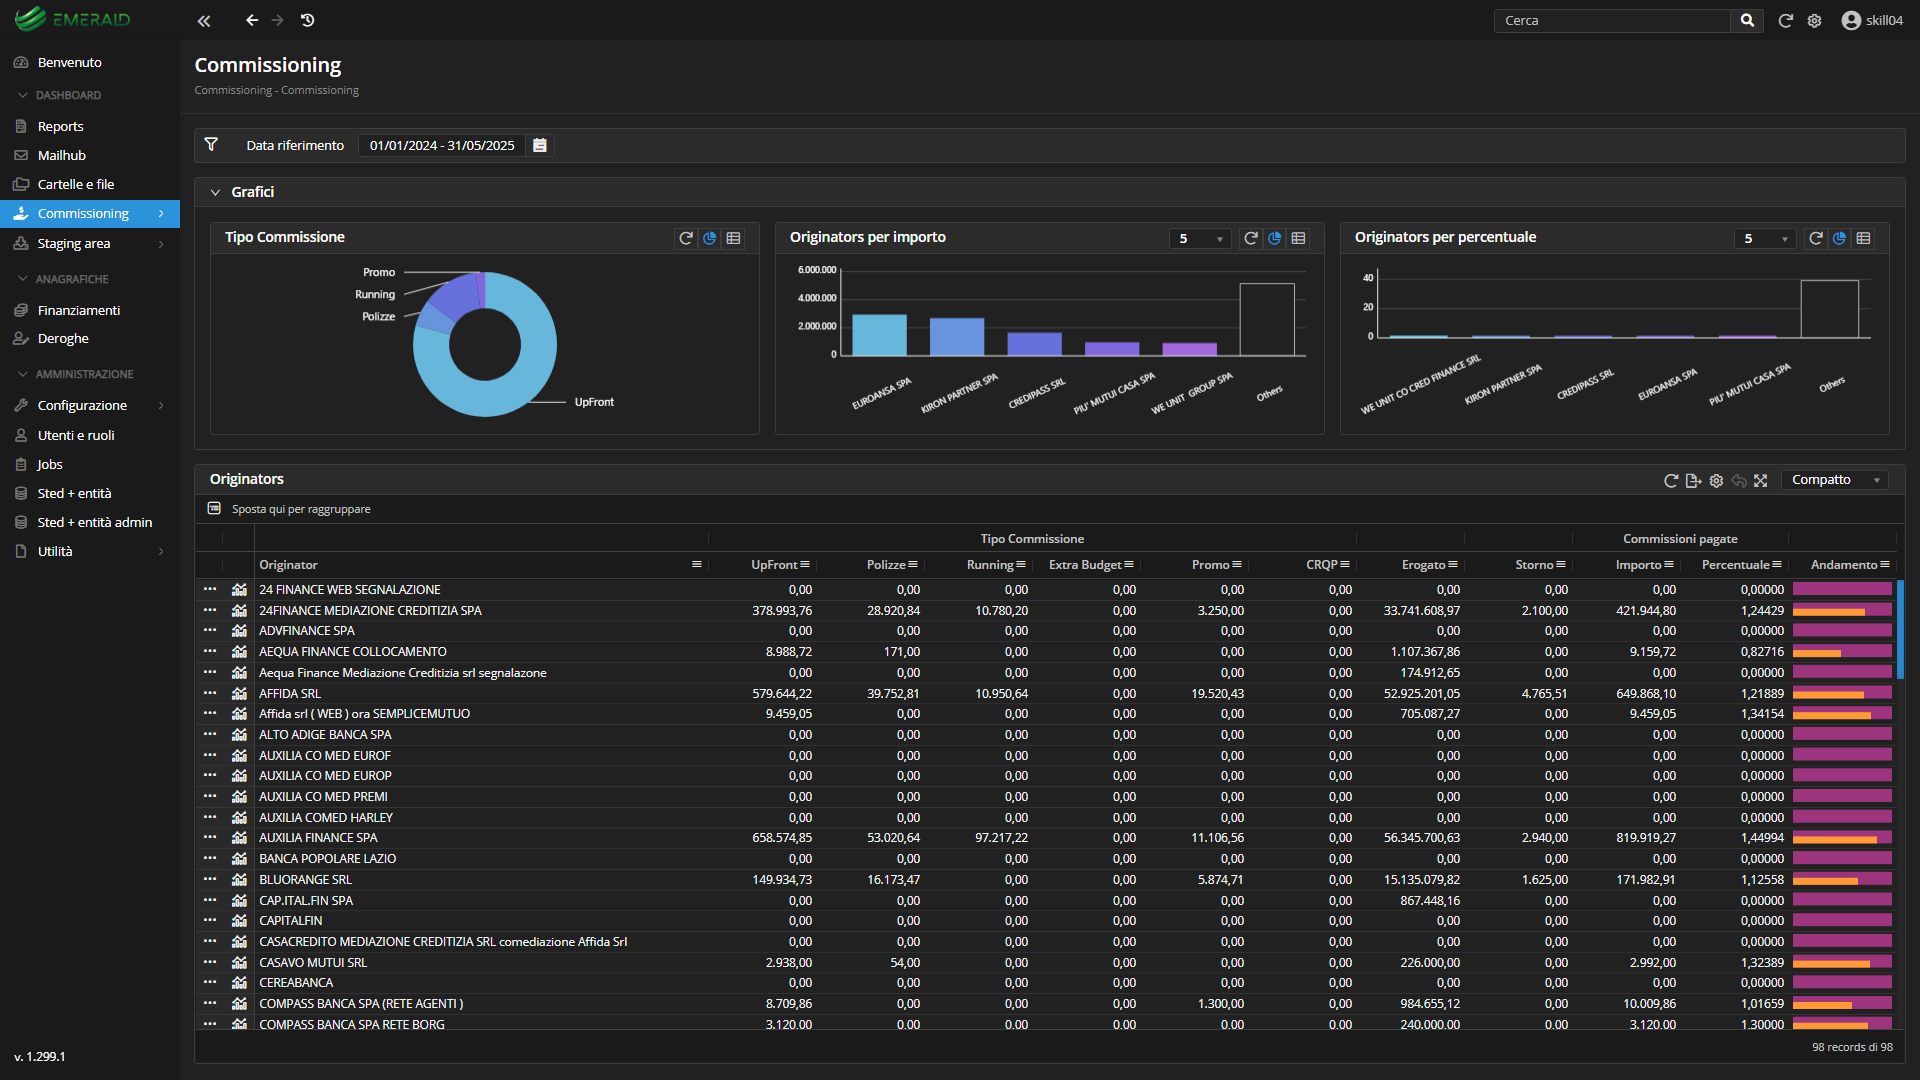The width and height of the screenshot is (1920, 1080).
Task: Click the group panel icon beside Sposta qui
Action: [214, 509]
